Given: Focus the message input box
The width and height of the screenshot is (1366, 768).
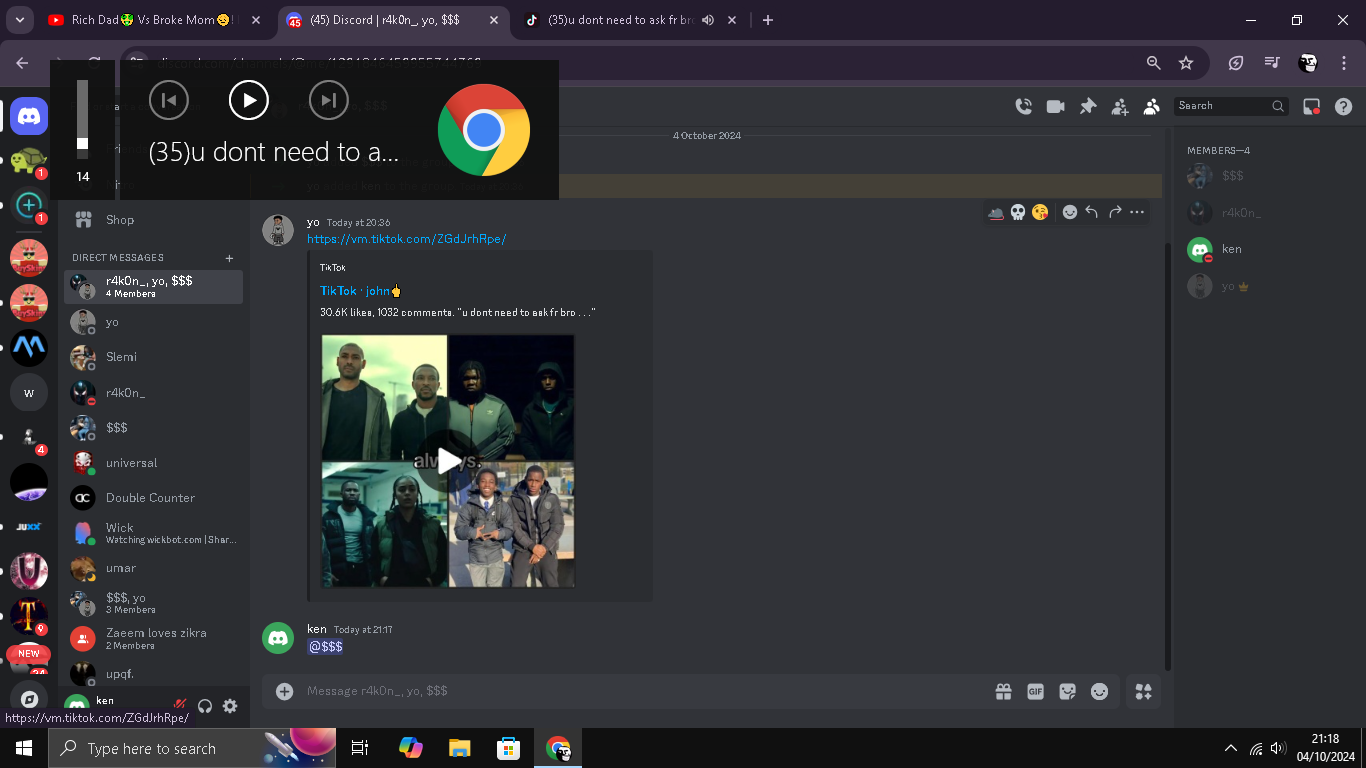Looking at the screenshot, I should tap(640, 691).
